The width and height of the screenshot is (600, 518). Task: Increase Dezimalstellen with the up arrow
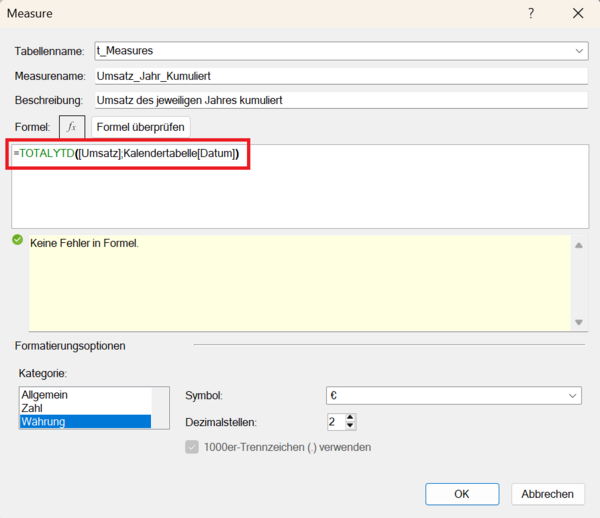click(x=351, y=417)
